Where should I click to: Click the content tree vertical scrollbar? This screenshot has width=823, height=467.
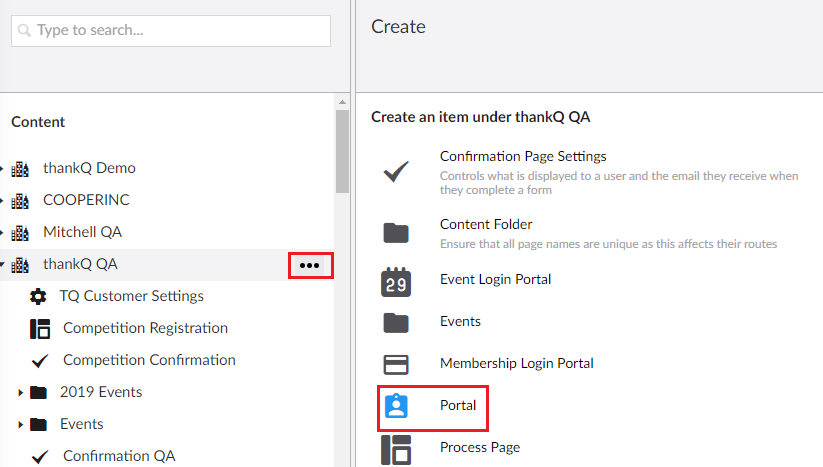[342, 150]
